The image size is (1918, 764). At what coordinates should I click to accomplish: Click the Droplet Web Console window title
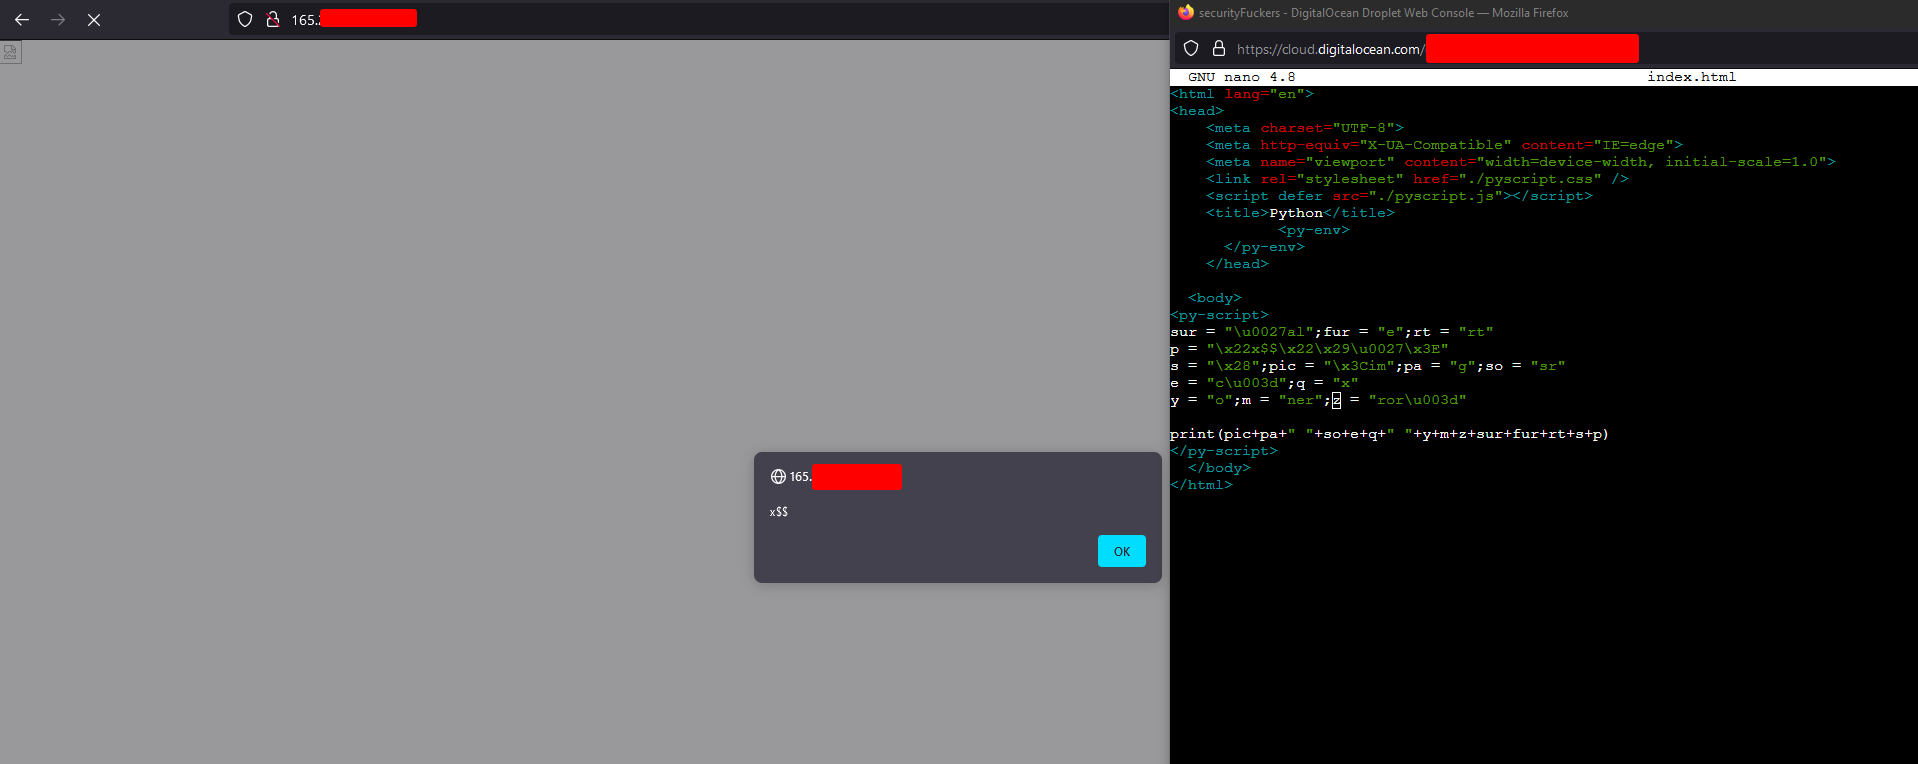pyautogui.click(x=1383, y=13)
